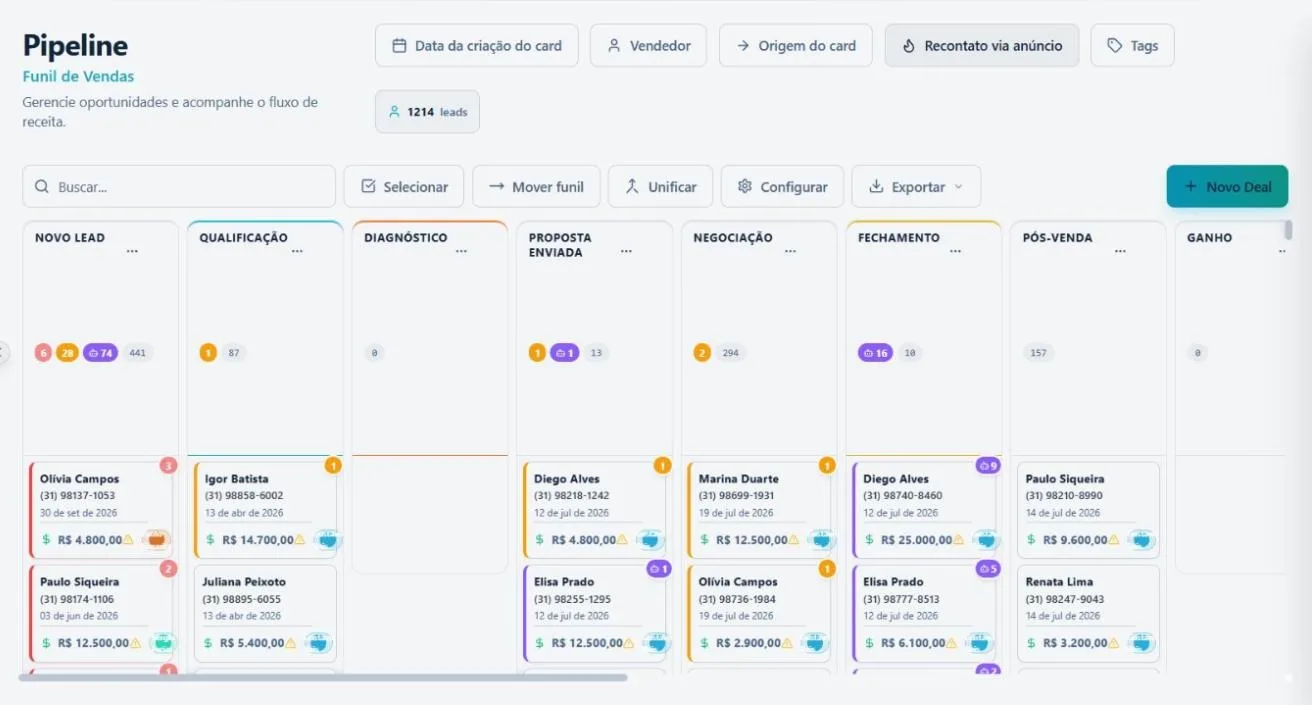Click the Ganho column header
Screen dimensions: 1312x705
1209,238
